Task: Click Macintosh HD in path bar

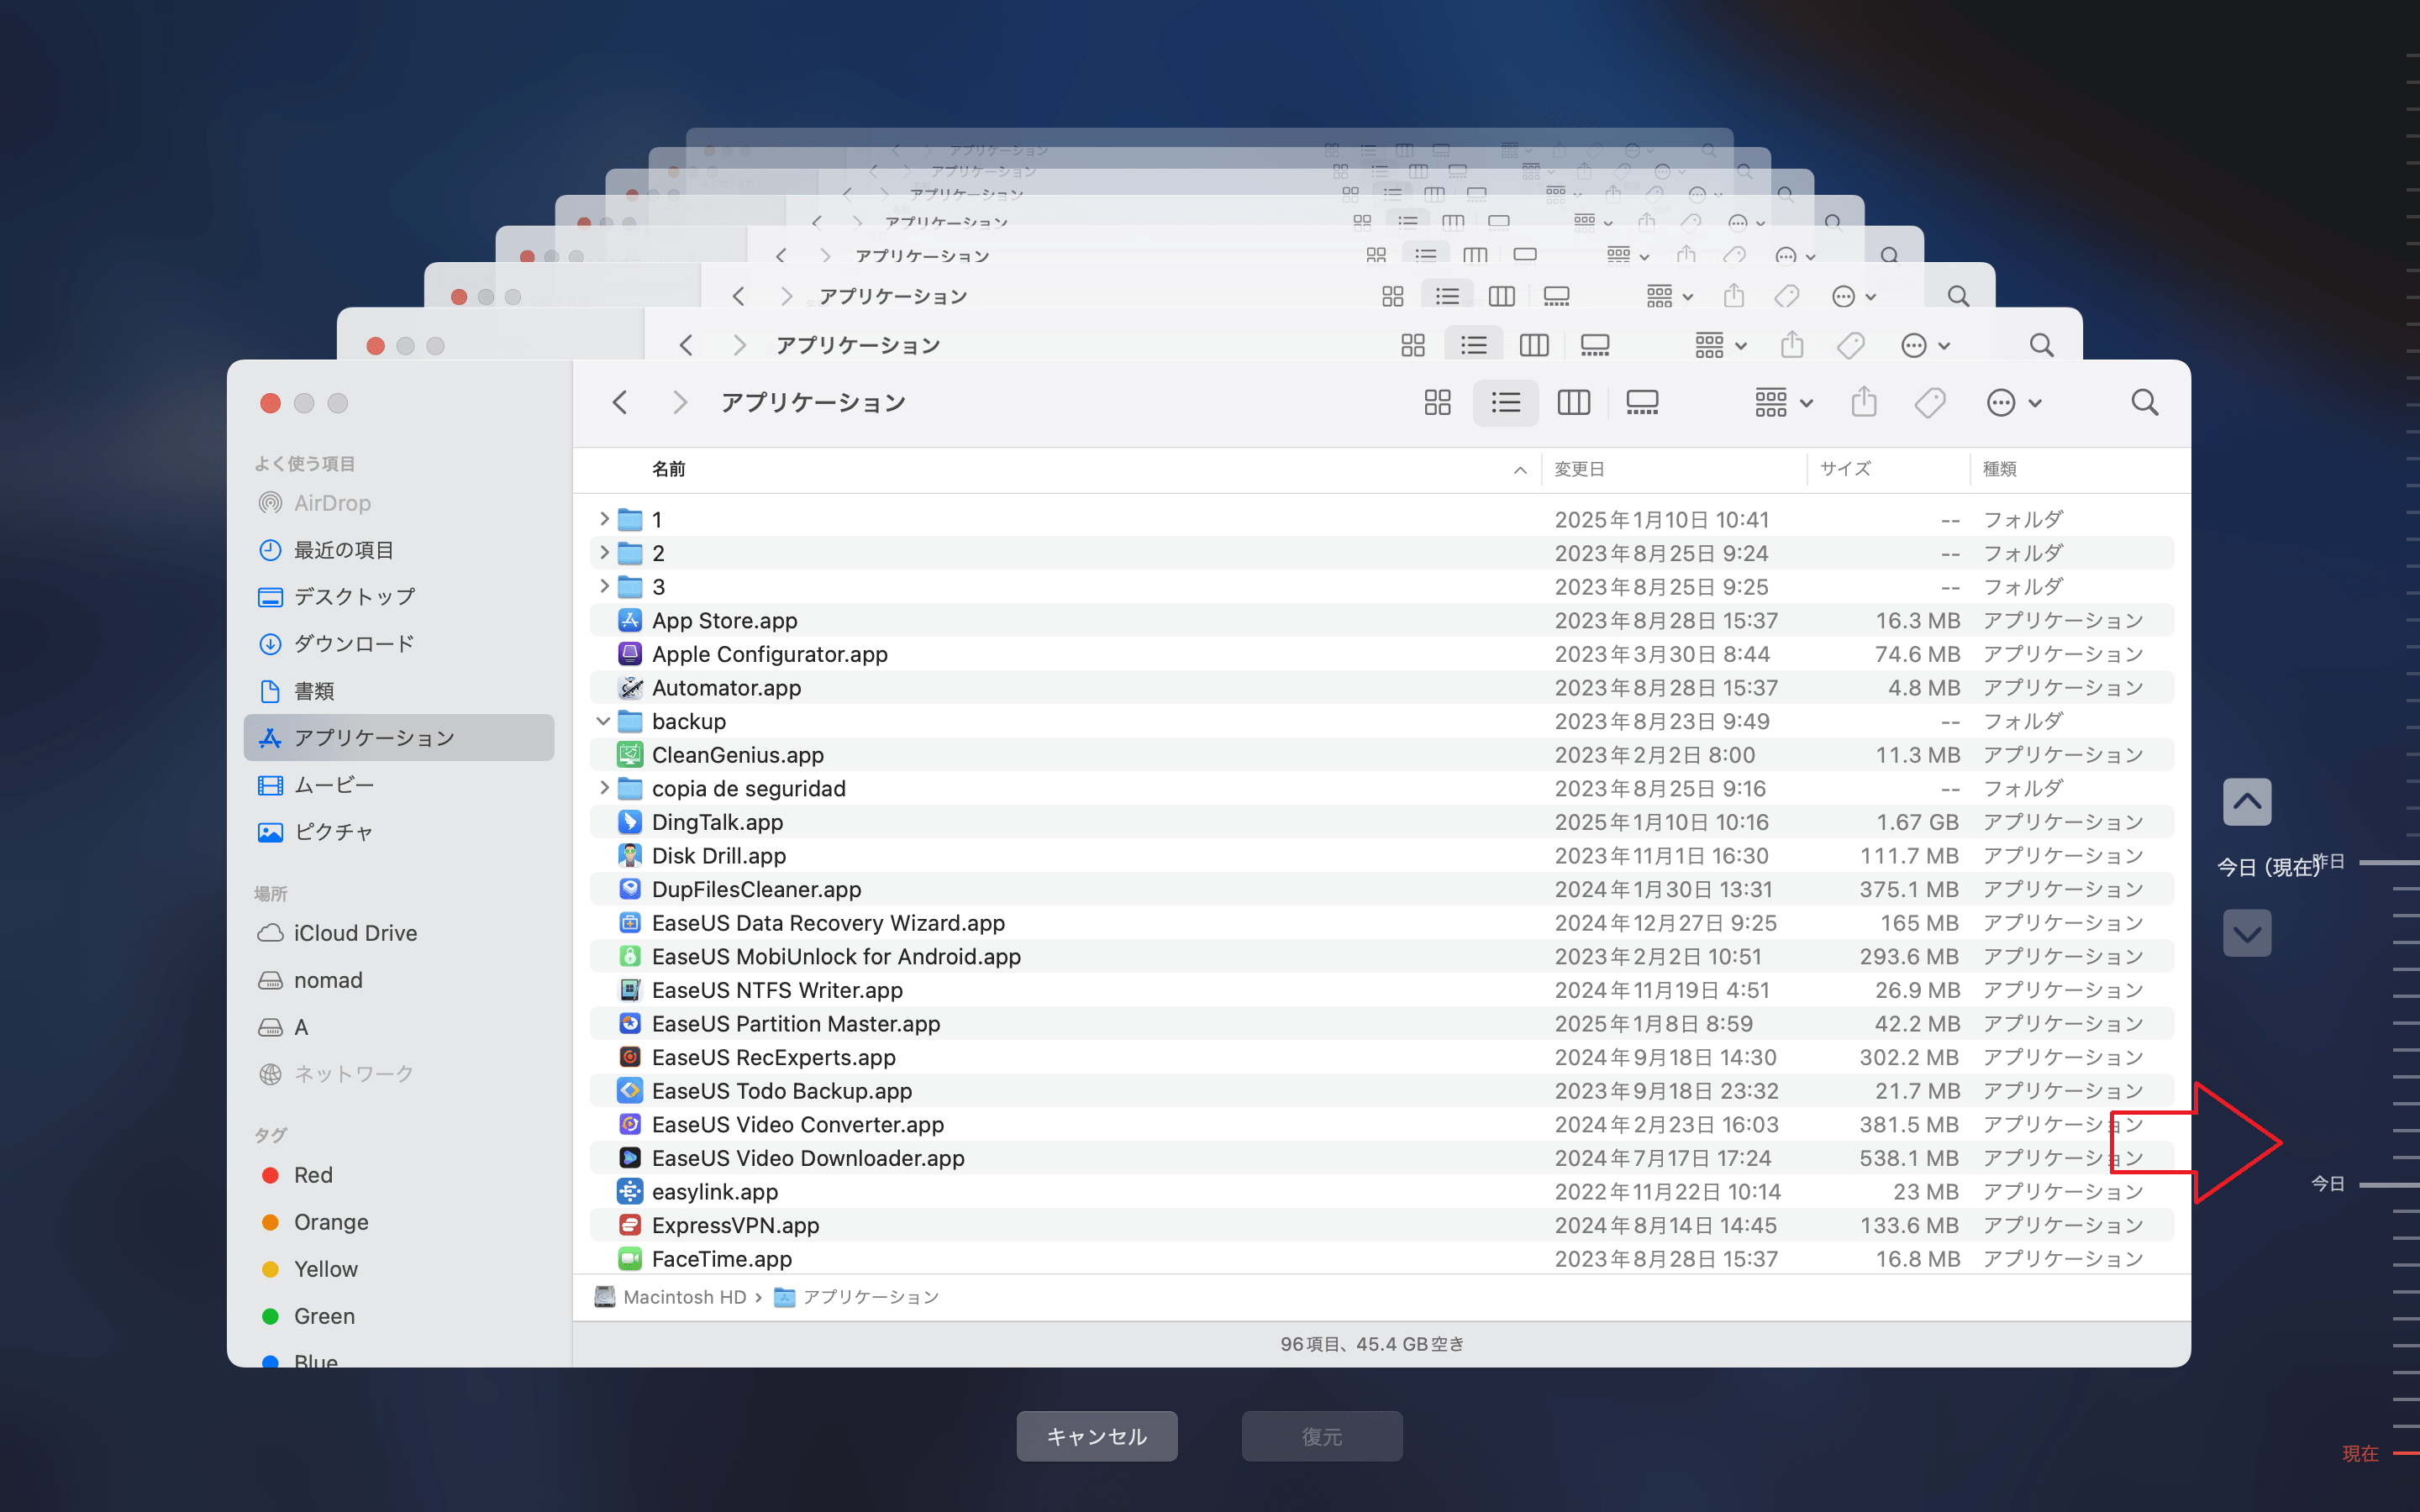Action: (684, 1297)
